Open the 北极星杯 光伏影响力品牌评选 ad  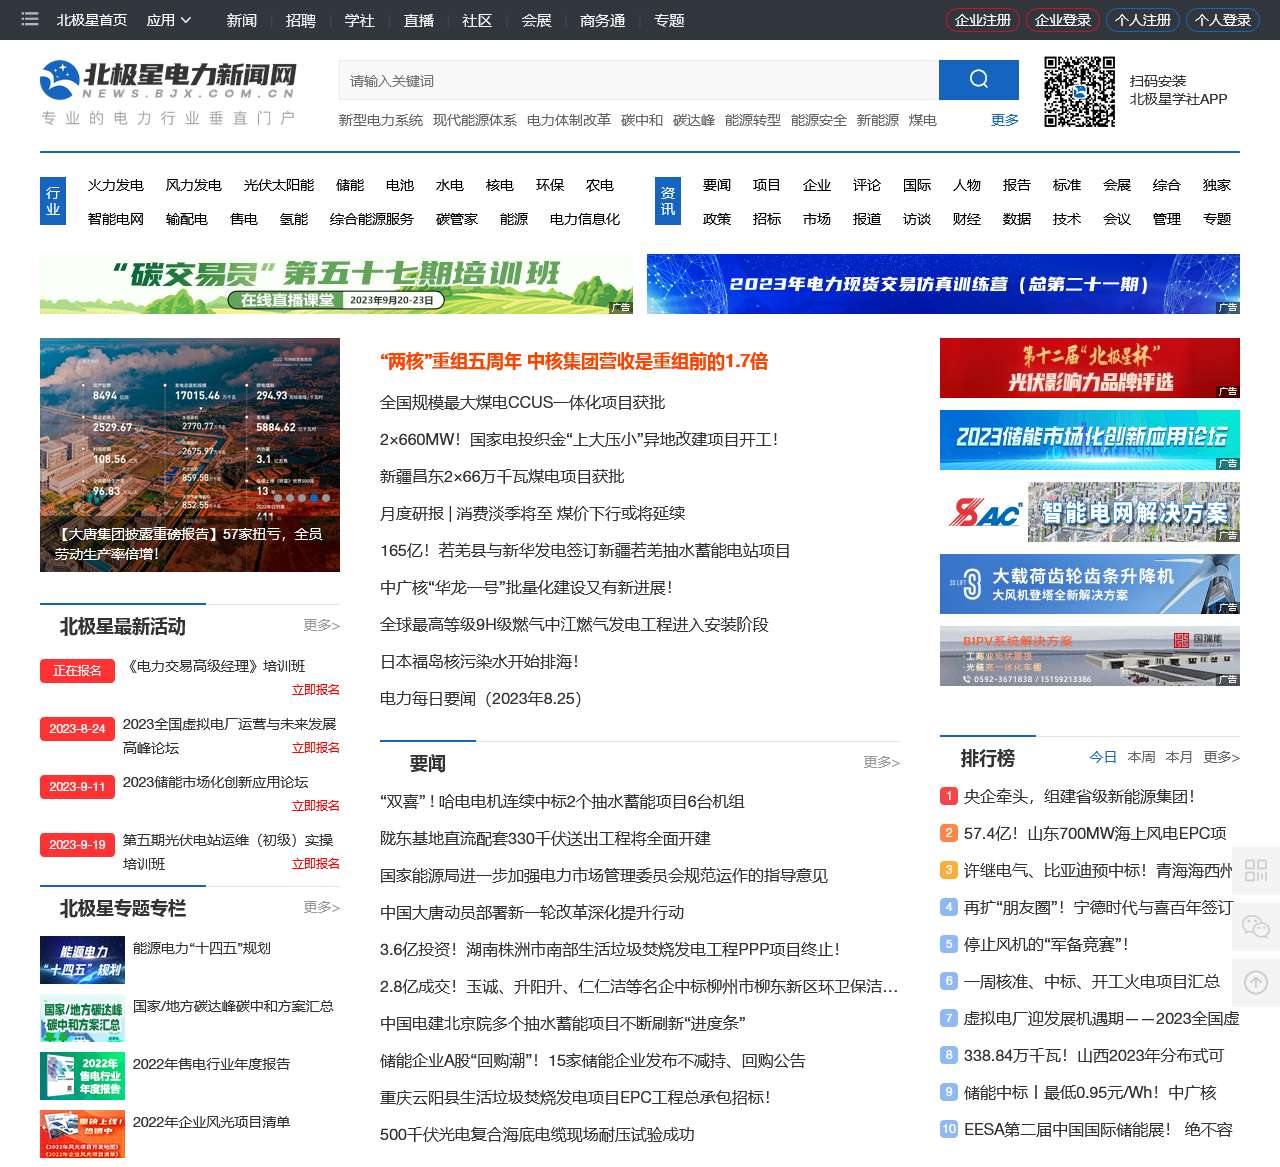1090,368
